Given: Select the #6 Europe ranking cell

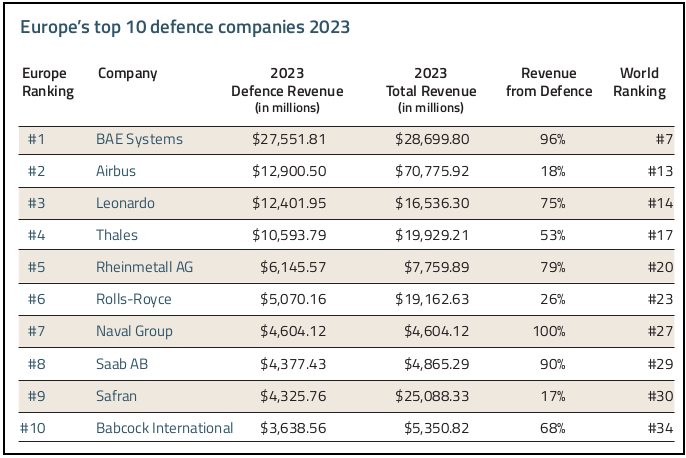Looking at the screenshot, I should tap(36, 300).
